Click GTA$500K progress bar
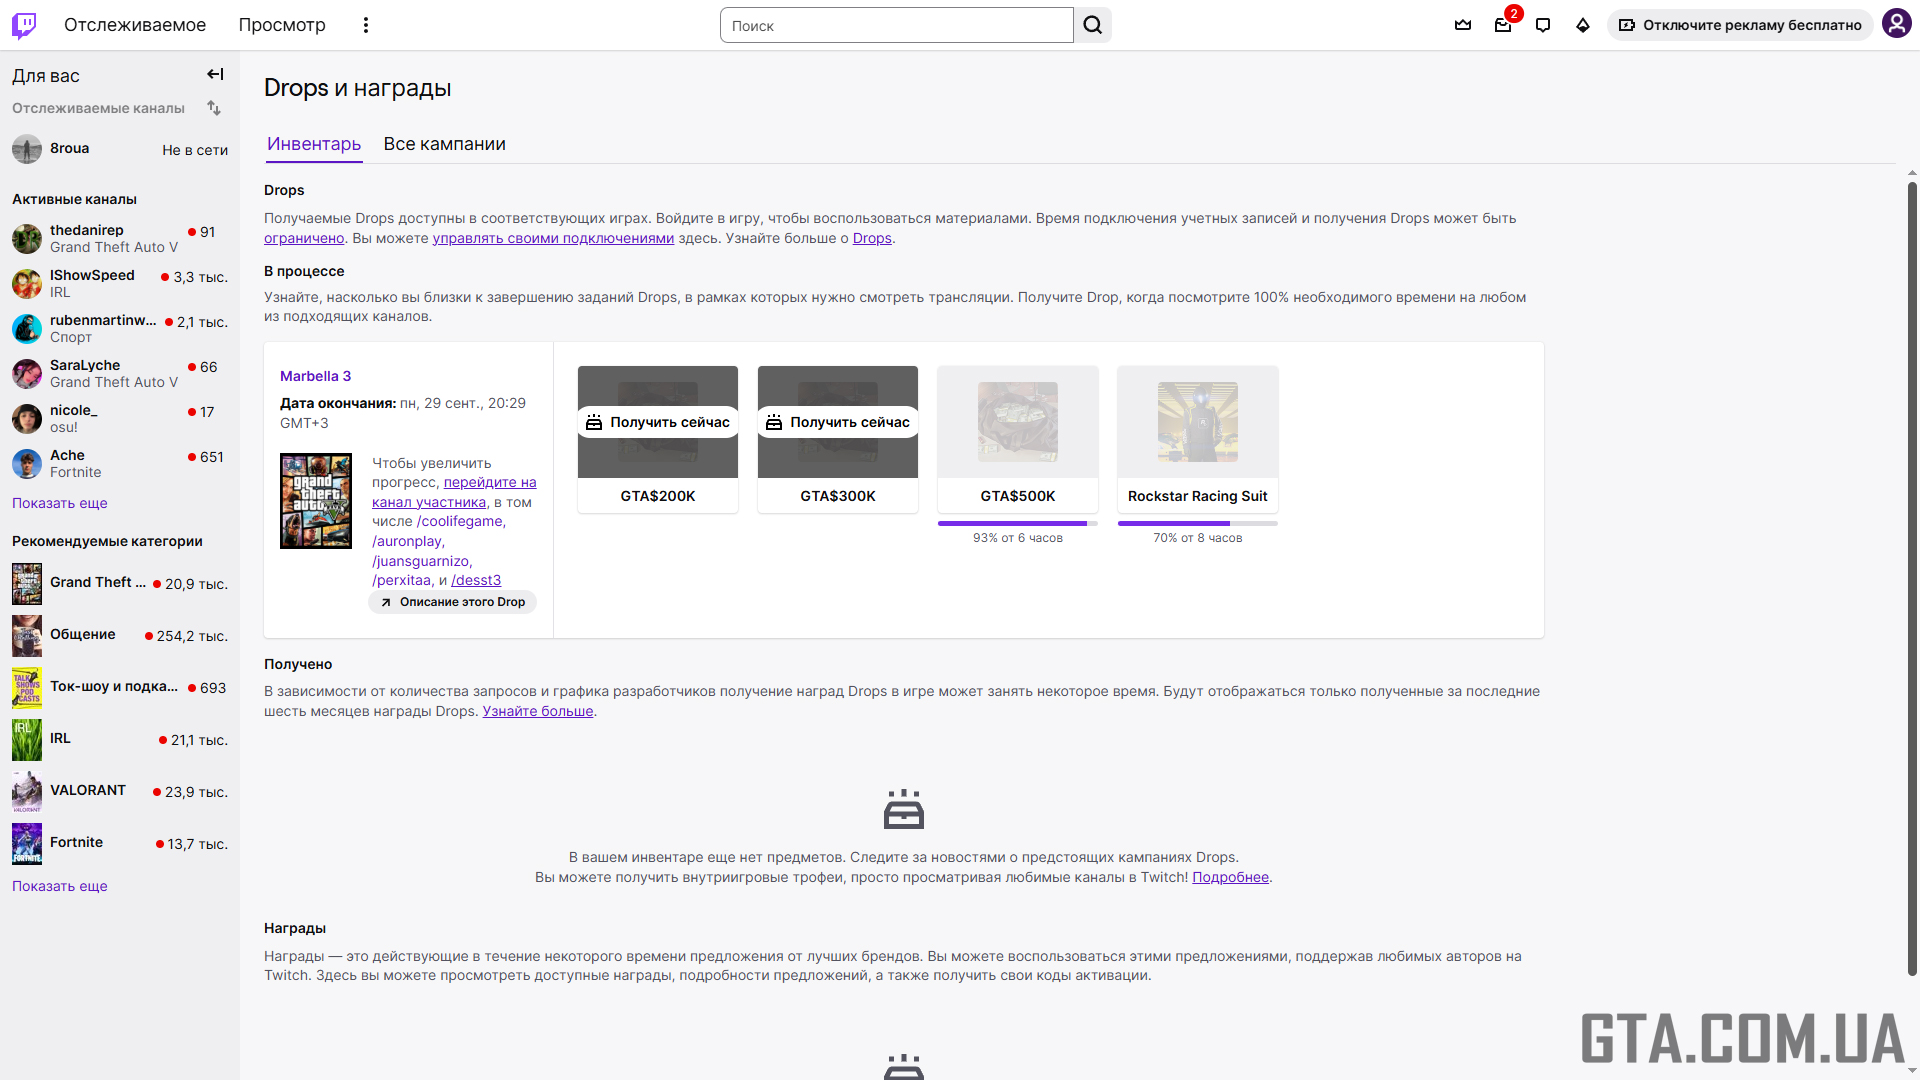The height and width of the screenshot is (1080, 1920). click(1017, 523)
